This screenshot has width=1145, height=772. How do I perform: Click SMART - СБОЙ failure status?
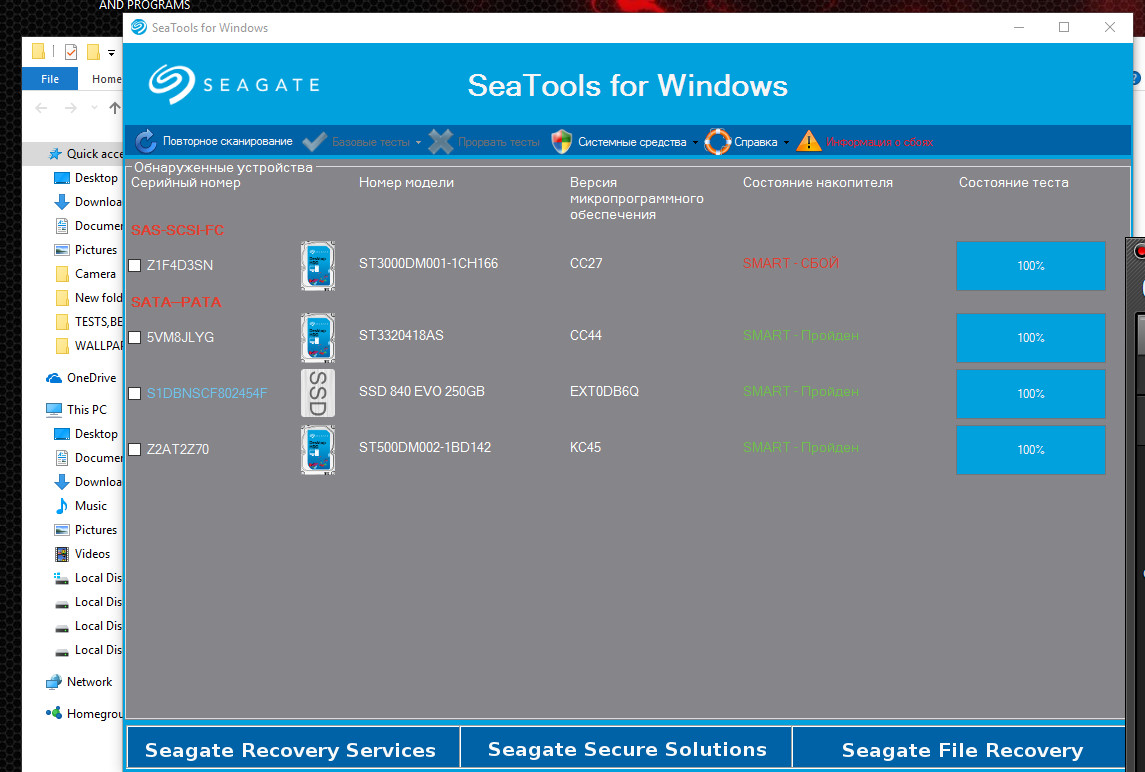(790, 263)
